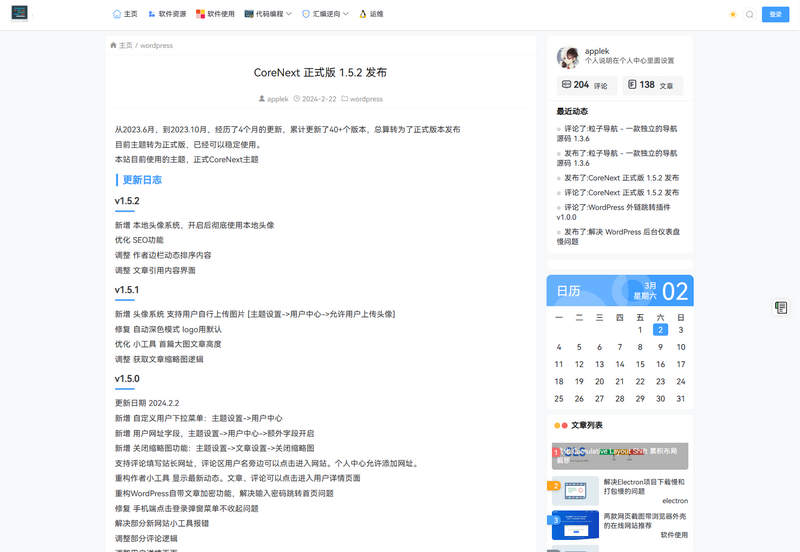
Task: Click the 最近动态 section heading
Action: tap(572, 111)
